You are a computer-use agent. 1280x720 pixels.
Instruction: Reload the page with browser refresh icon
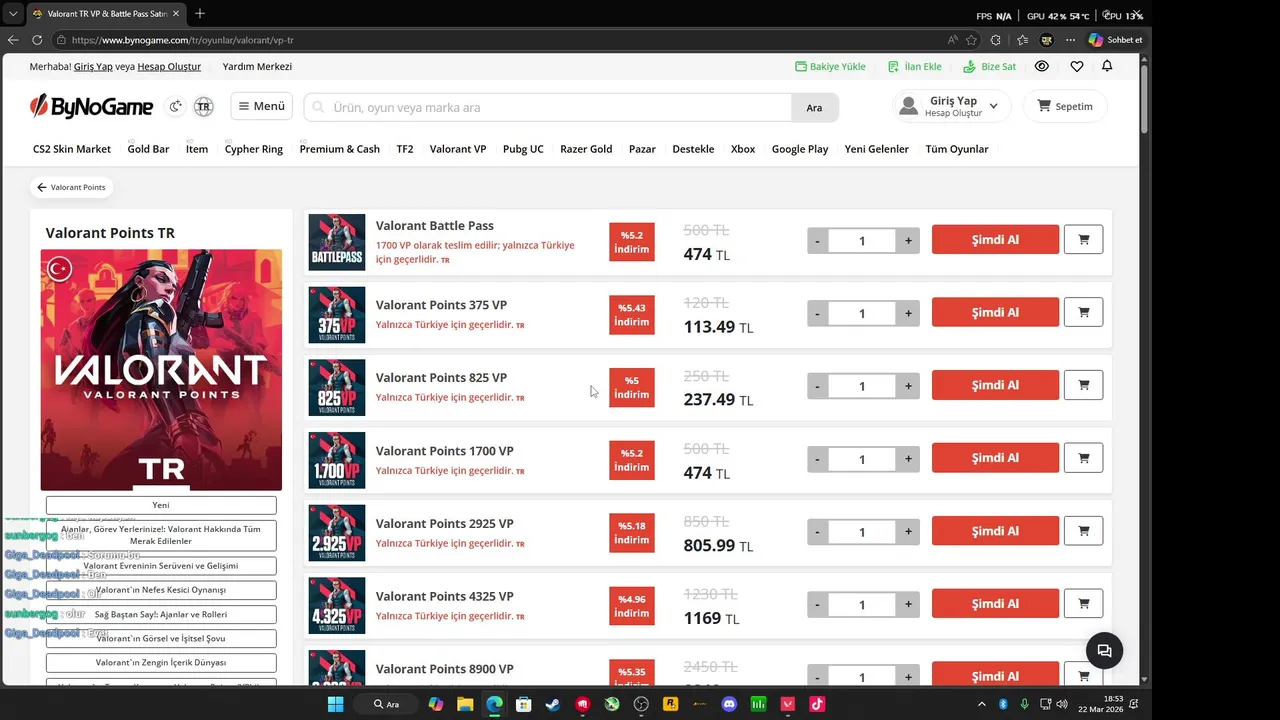37,40
